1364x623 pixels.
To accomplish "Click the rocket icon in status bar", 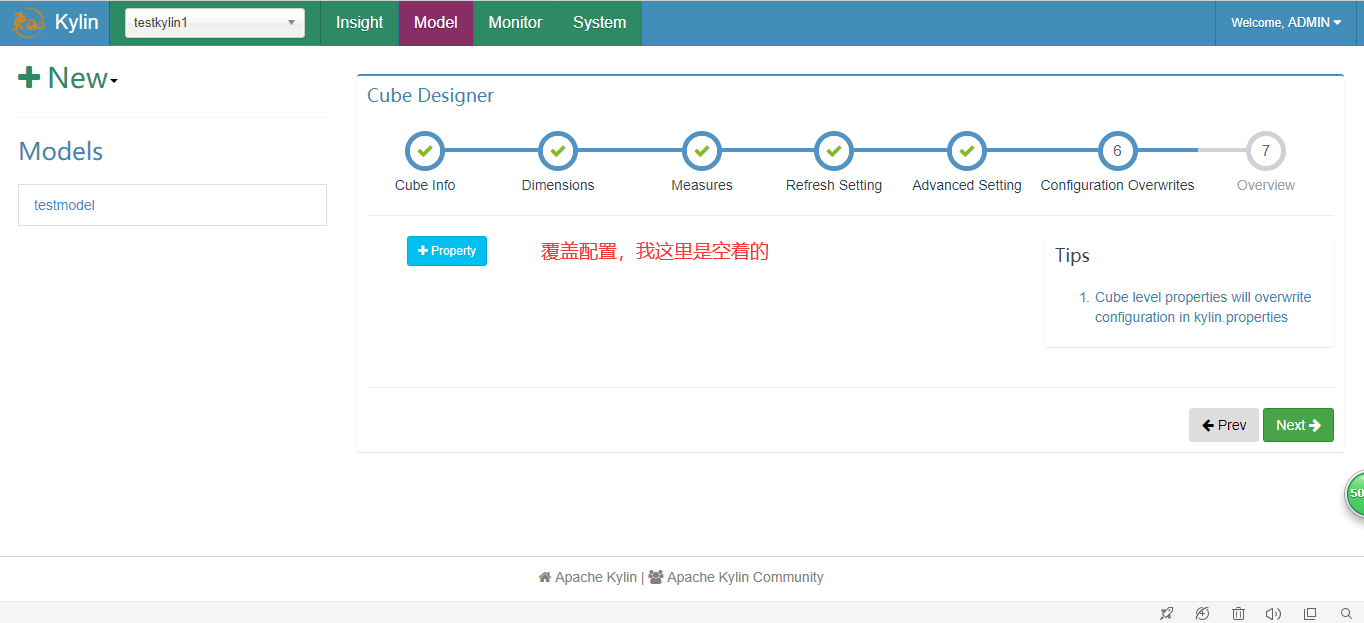I will 1166,613.
